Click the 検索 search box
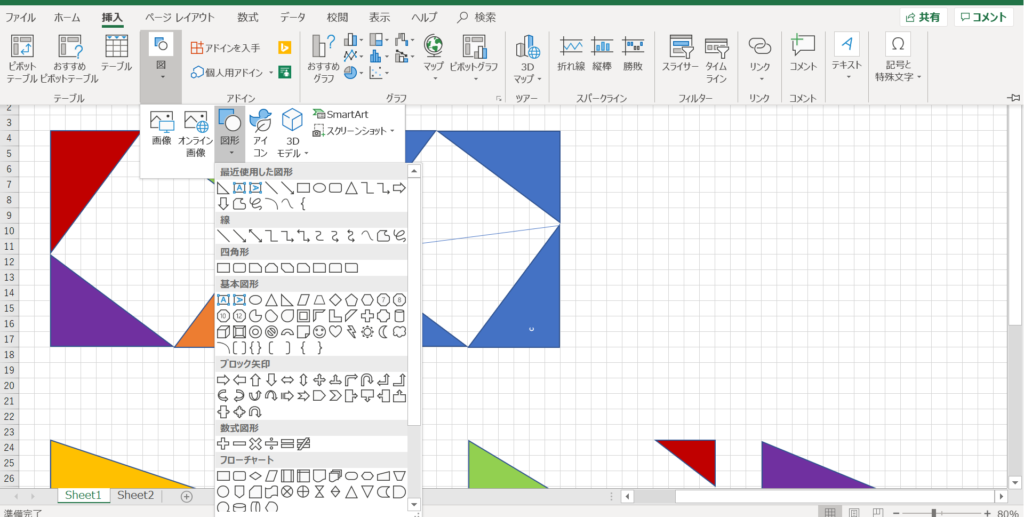Image resolution: width=1024 pixels, height=517 pixels. [477, 18]
